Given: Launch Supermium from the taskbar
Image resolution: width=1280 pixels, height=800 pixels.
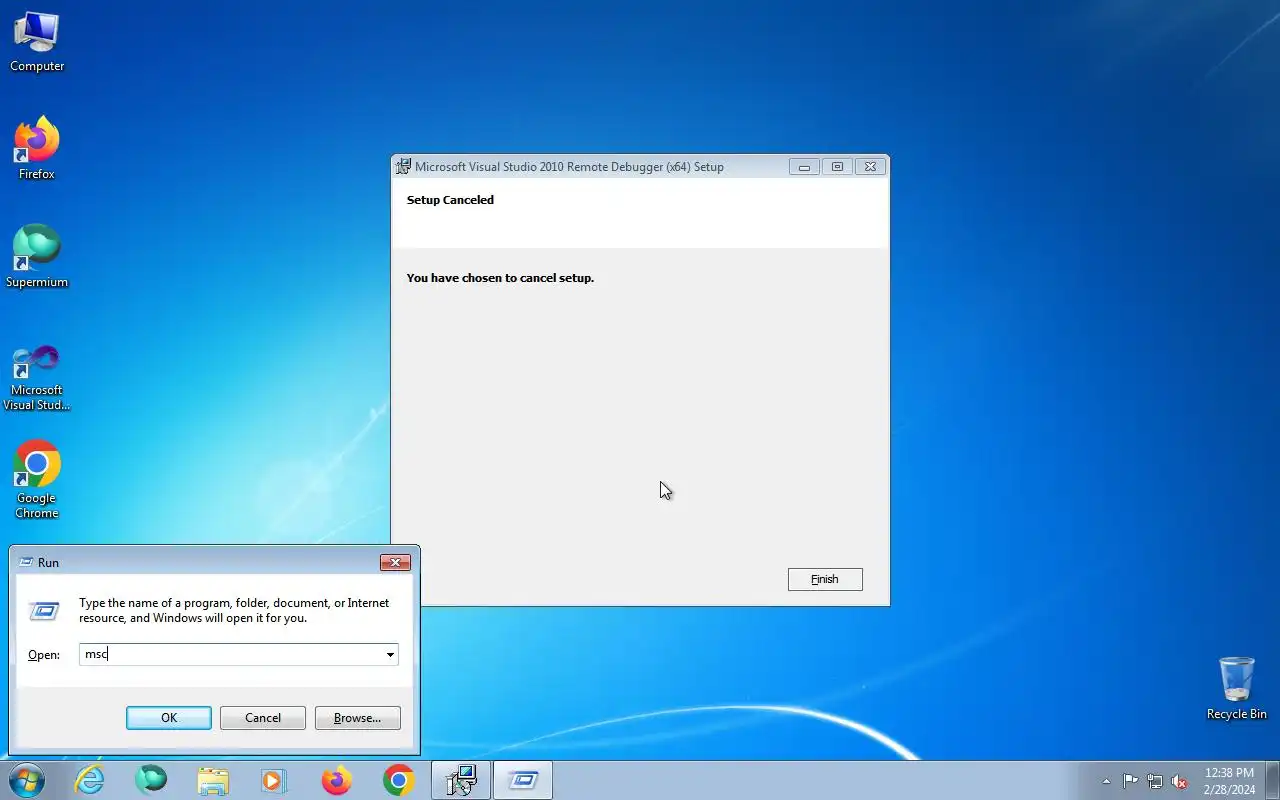Looking at the screenshot, I should (151, 780).
